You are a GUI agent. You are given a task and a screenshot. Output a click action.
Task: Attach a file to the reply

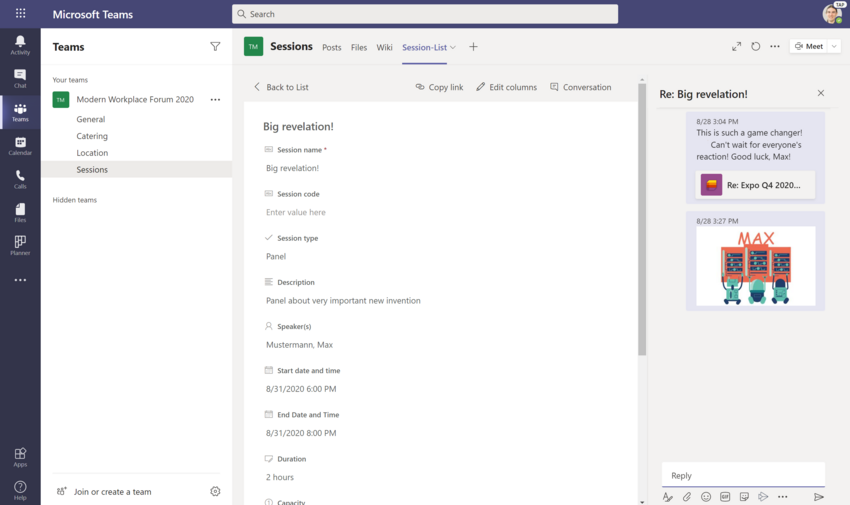[687, 497]
